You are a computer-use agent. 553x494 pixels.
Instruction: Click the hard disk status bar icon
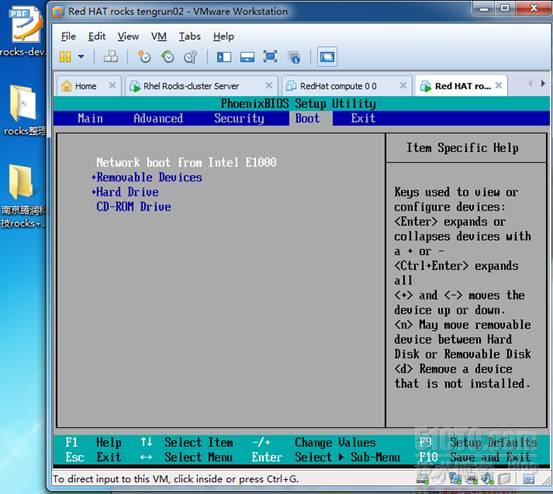[x=423, y=478]
